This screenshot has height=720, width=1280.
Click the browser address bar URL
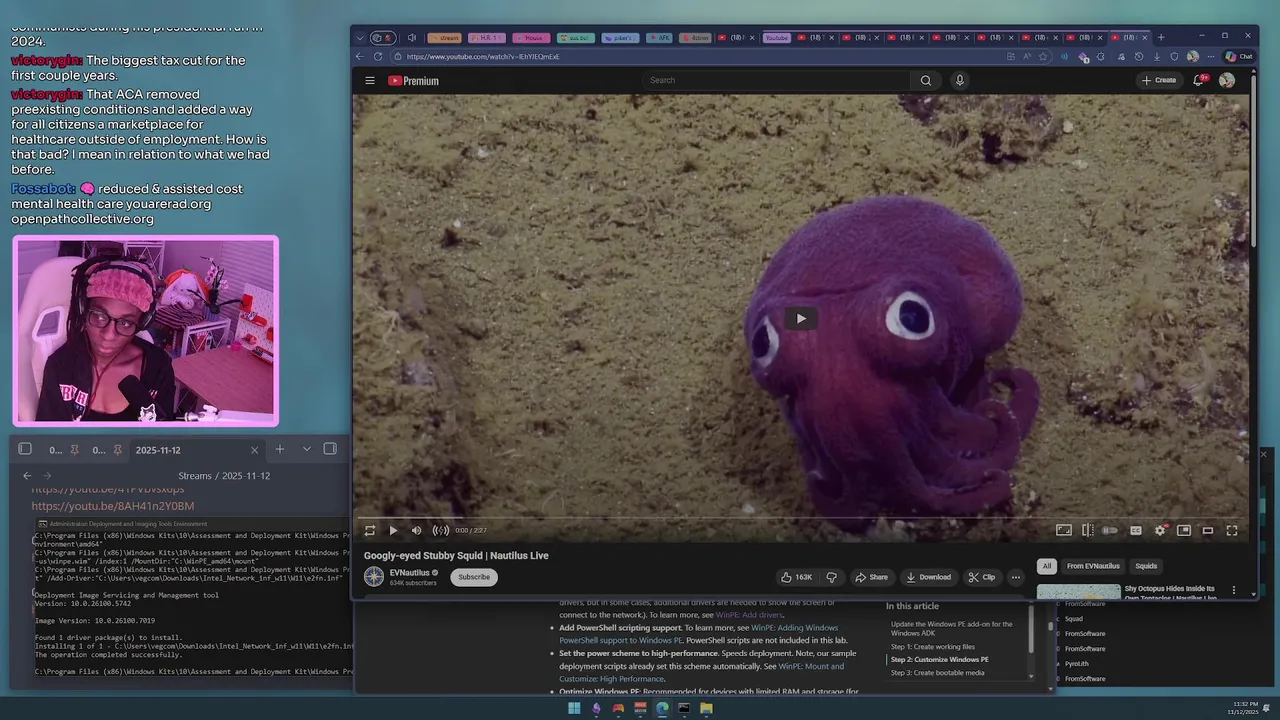pos(483,57)
